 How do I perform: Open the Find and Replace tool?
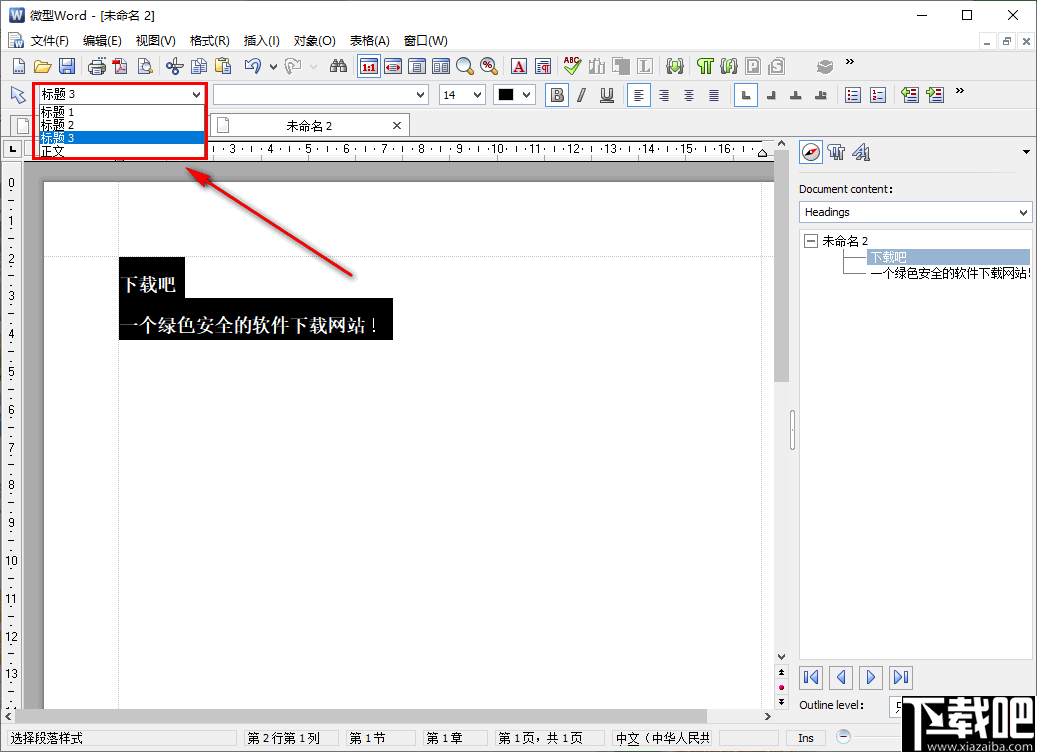tap(339, 65)
